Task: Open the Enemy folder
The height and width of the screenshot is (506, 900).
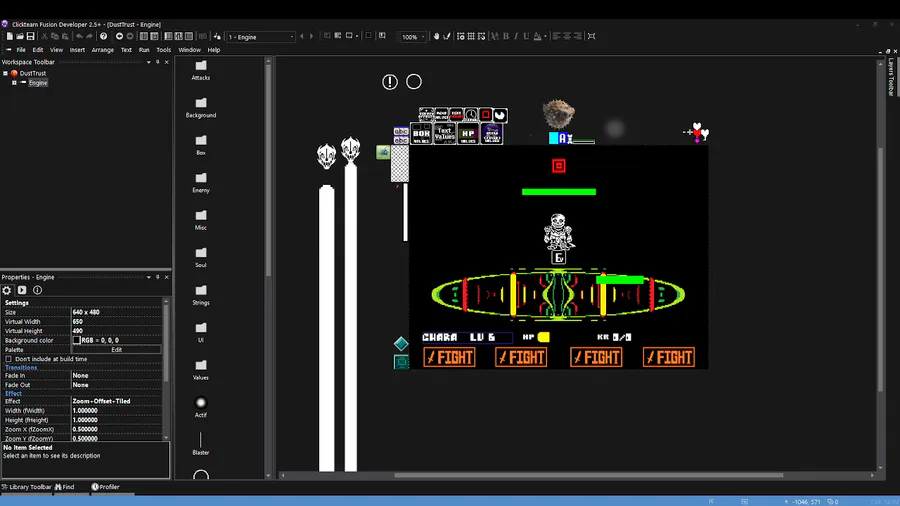Action: click(200, 183)
